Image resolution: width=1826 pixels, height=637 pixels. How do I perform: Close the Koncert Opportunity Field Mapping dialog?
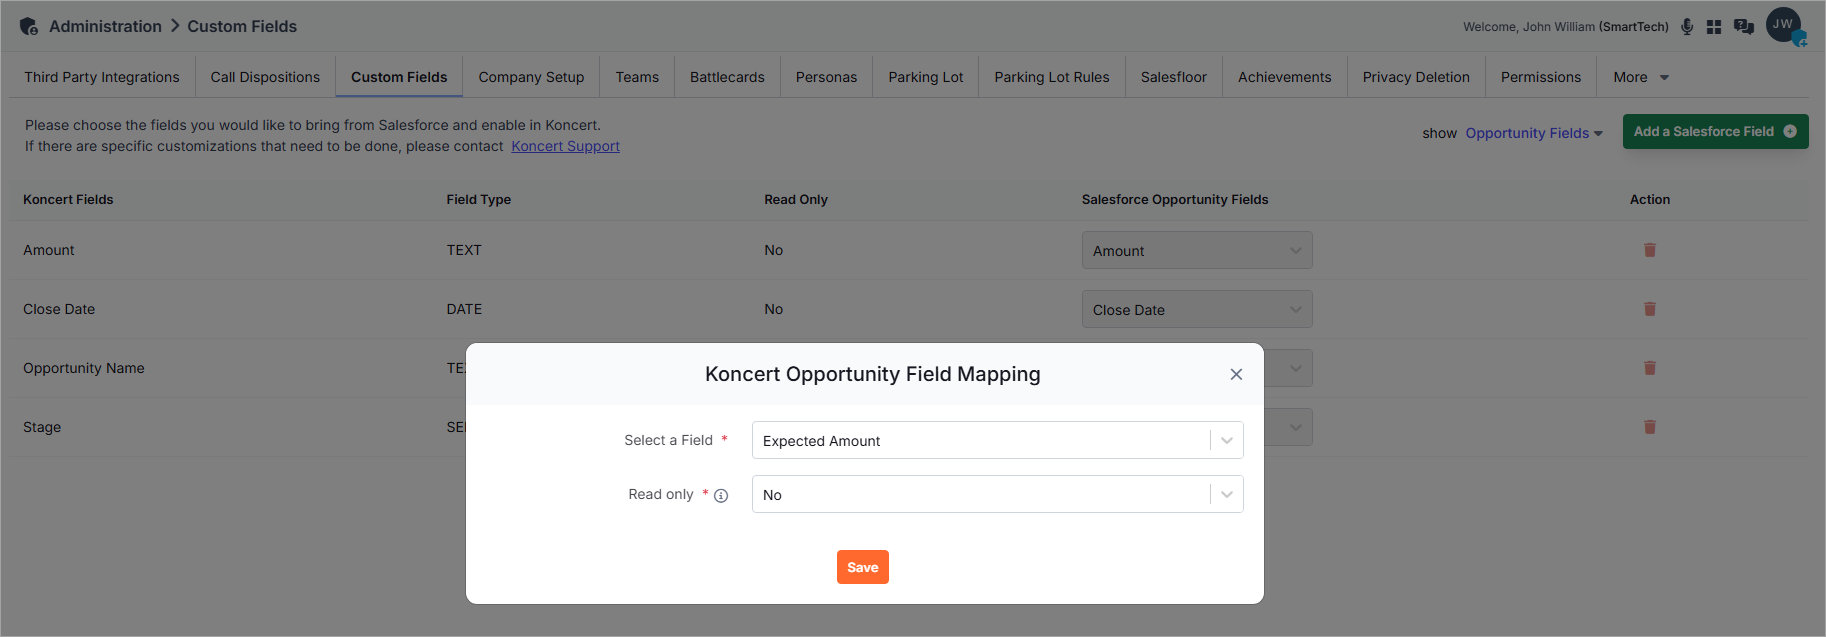pos(1236,374)
